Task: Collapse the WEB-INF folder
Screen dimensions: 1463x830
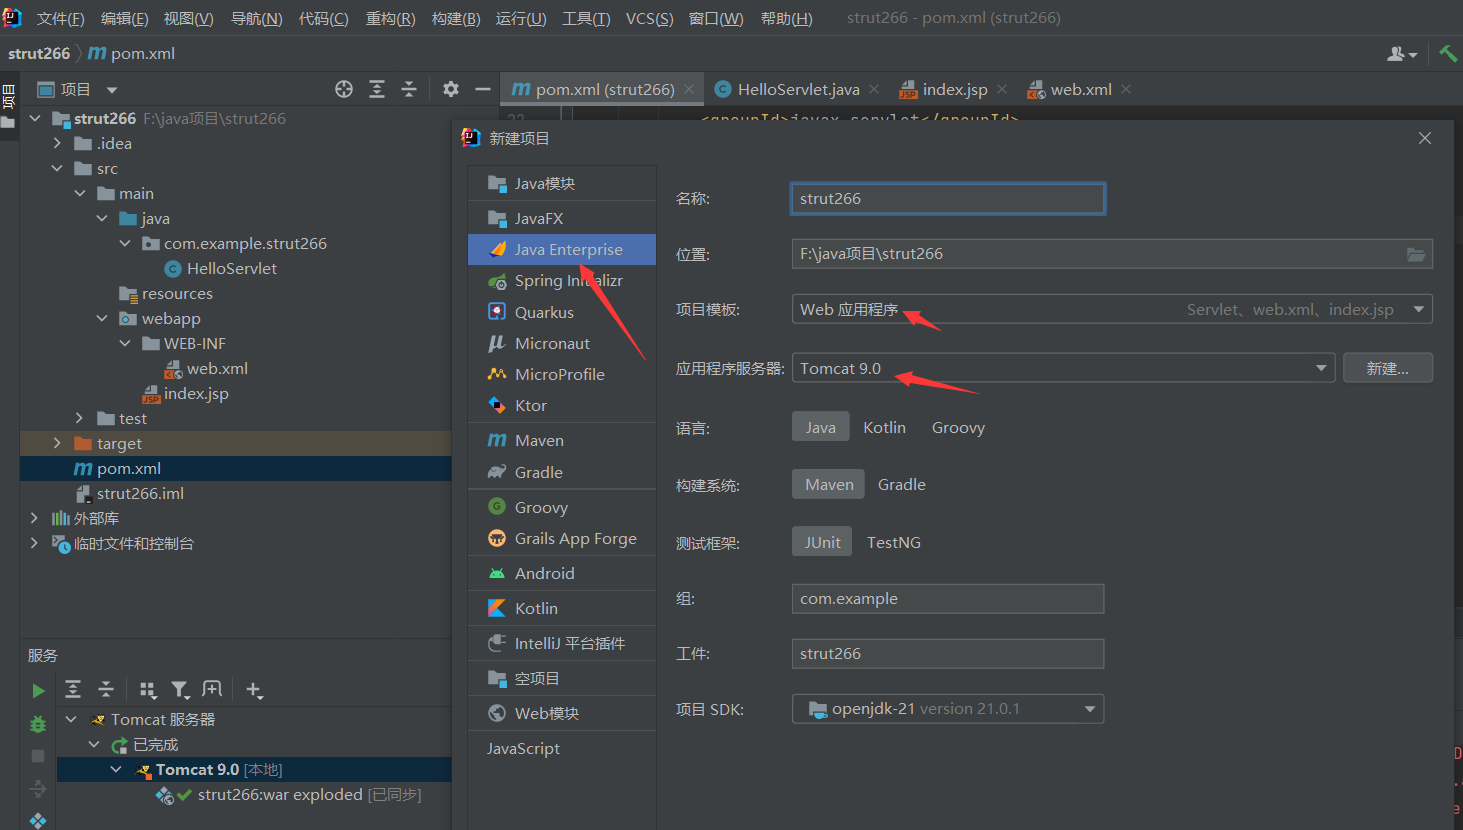Action: (124, 343)
